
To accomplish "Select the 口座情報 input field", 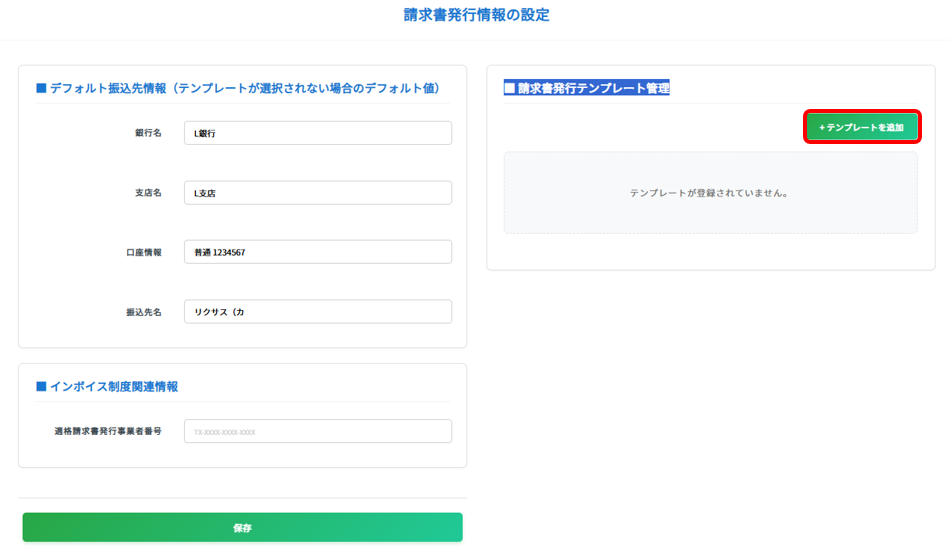I will 317,252.
